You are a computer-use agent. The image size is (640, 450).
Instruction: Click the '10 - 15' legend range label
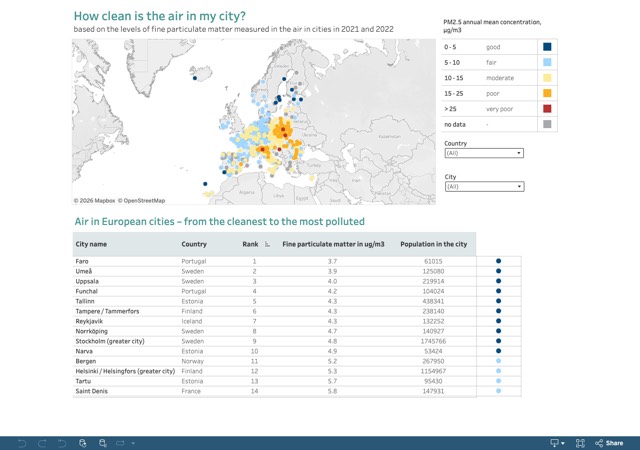click(x=453, y=78)
